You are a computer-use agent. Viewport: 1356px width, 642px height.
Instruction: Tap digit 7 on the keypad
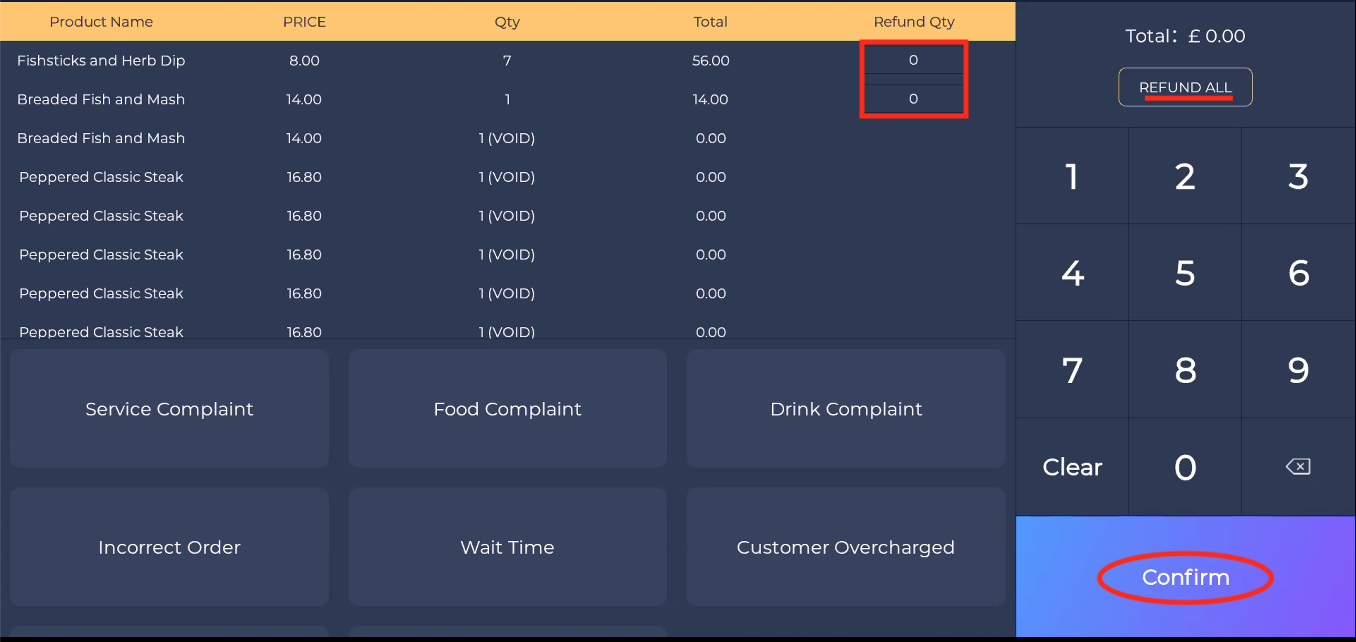point(1072,370)
